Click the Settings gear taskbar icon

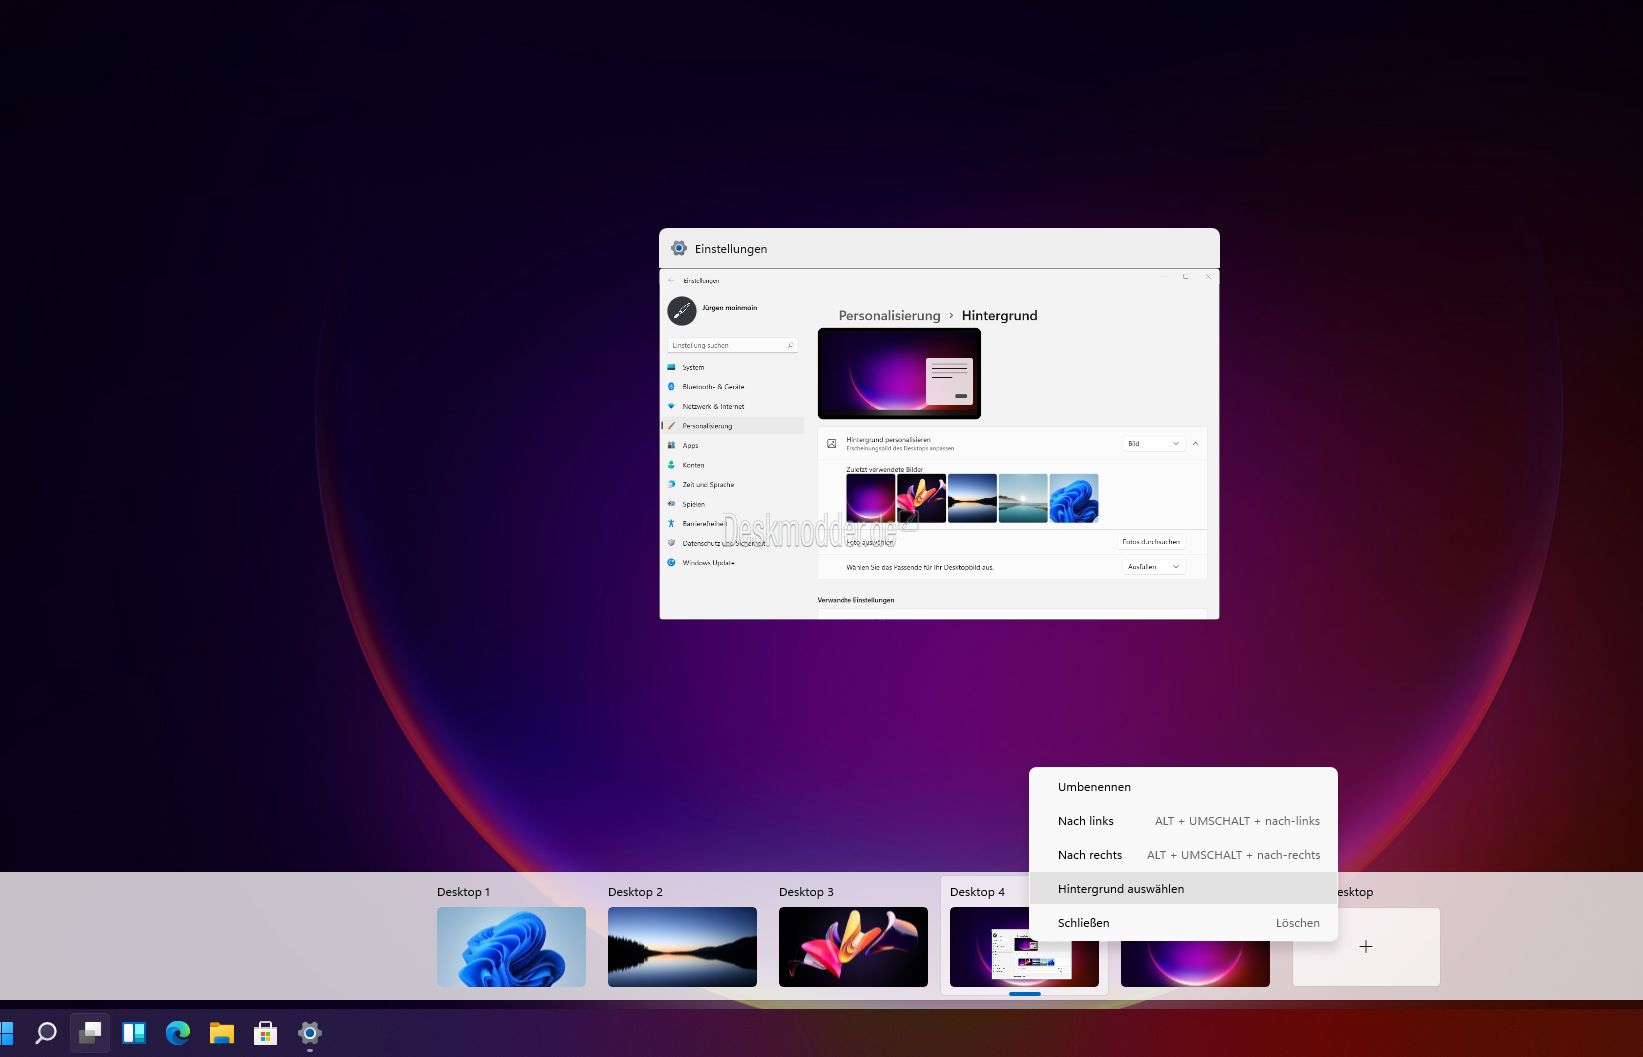point(310,1033)
